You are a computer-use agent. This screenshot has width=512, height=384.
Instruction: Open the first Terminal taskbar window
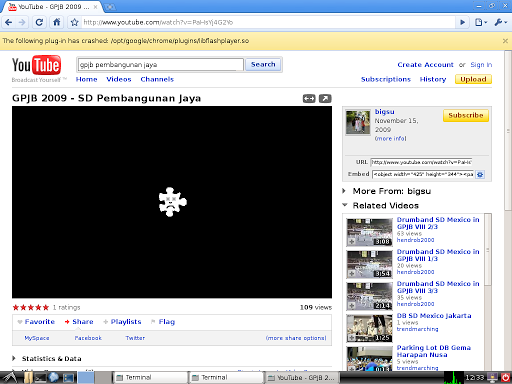150,377
